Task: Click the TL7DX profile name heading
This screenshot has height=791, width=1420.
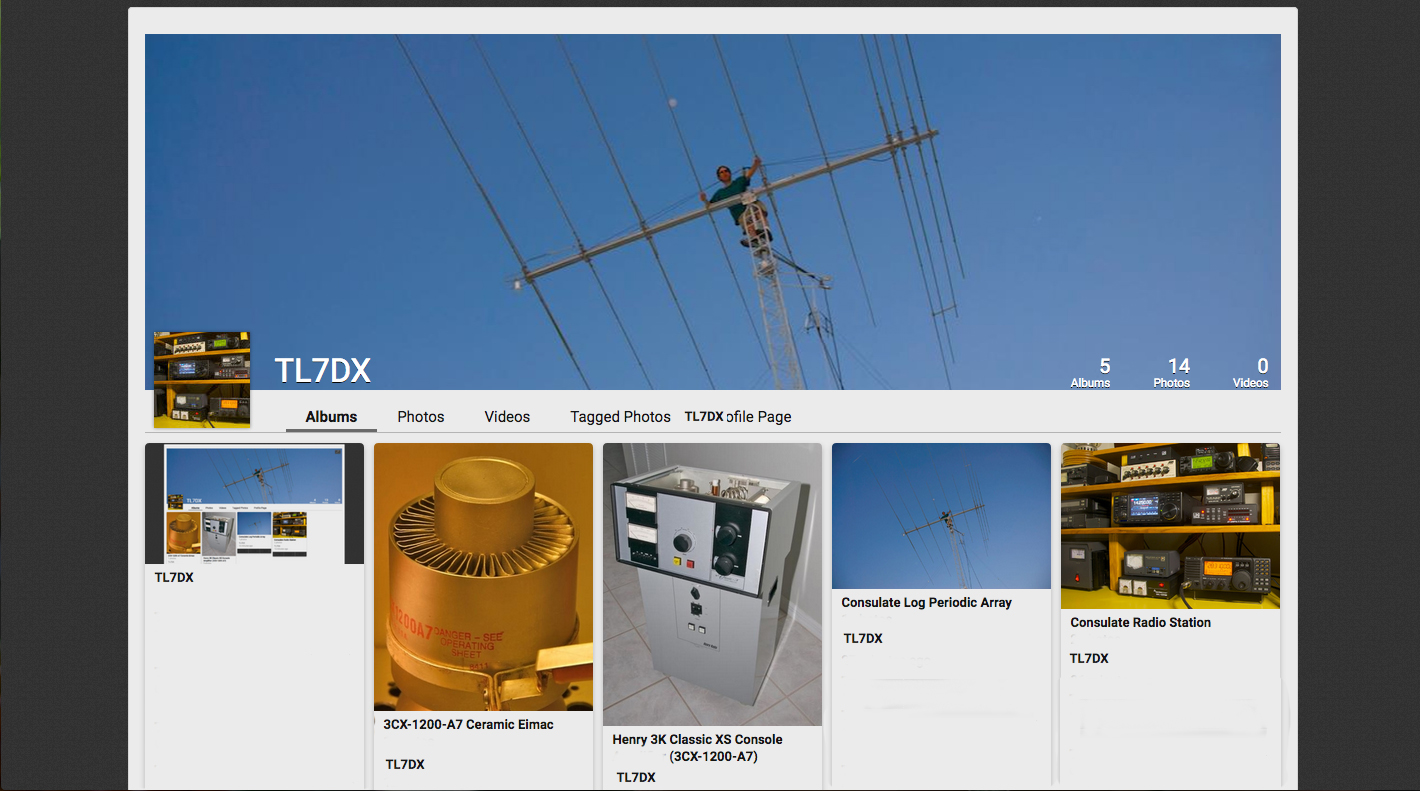Action: pos(323,371)
